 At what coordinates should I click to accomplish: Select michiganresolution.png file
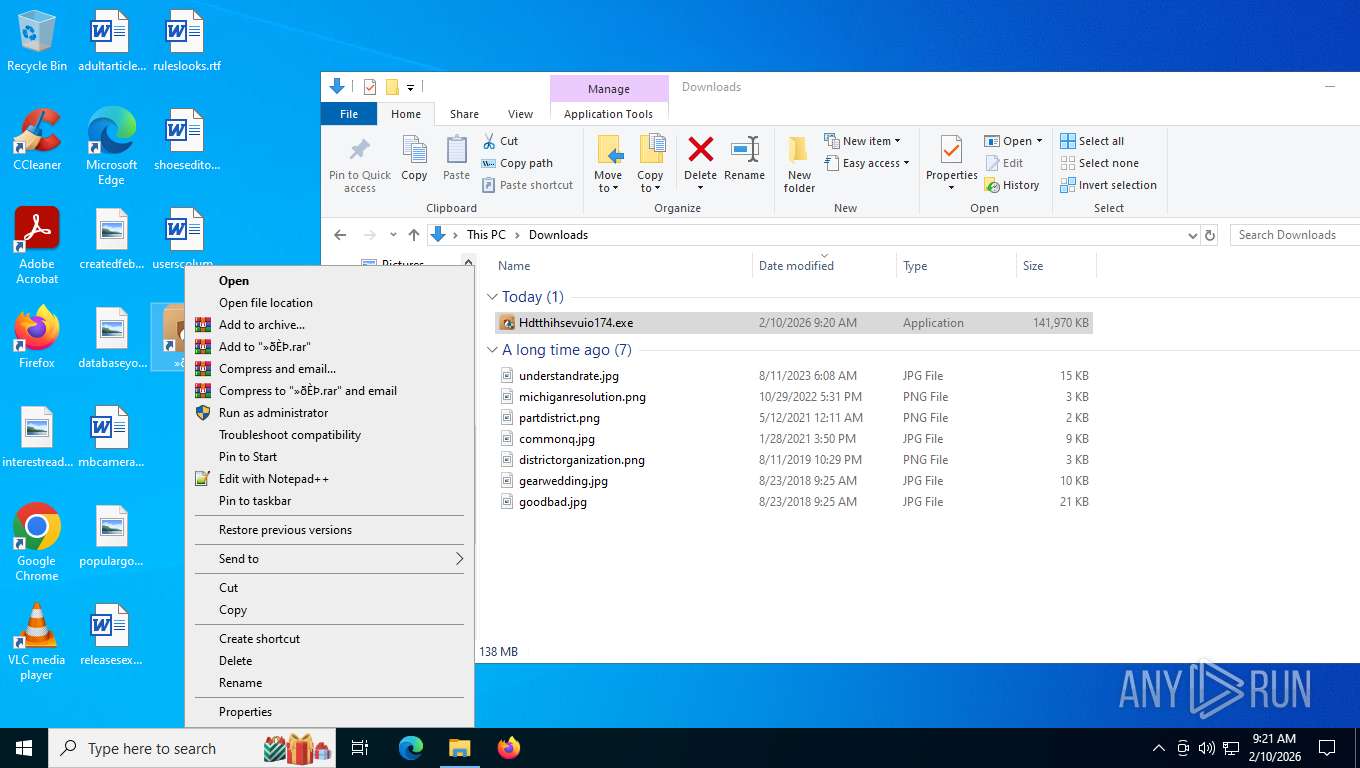[x=582, y=397]
